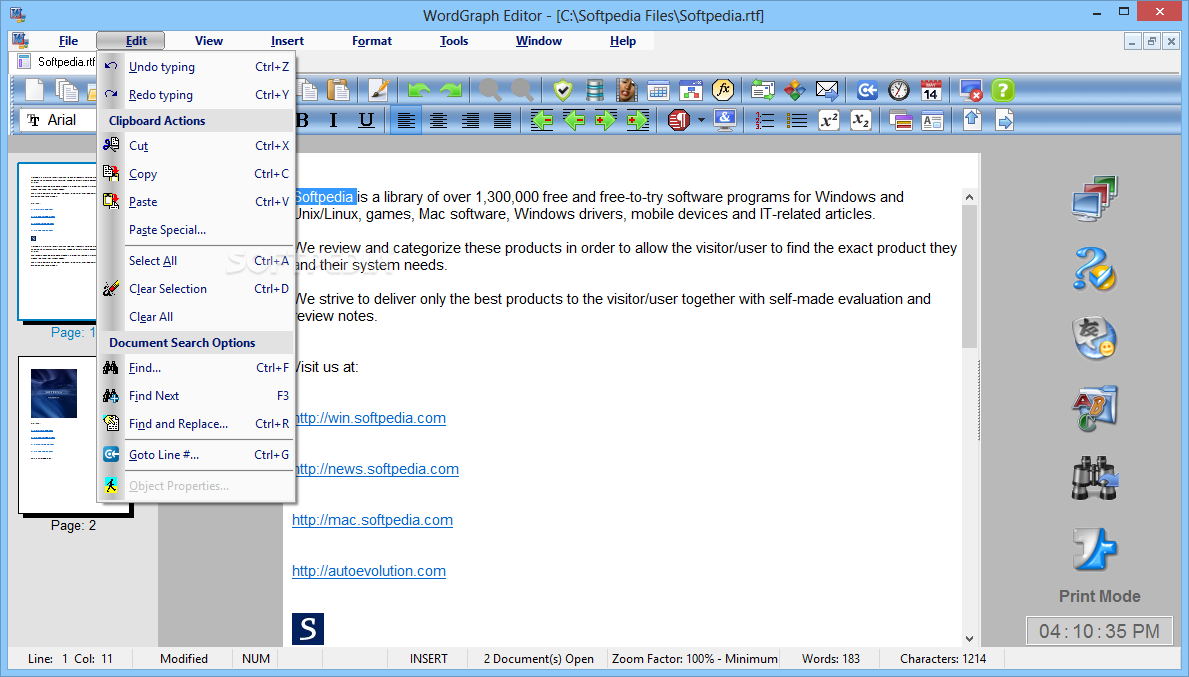The width and height of the screenshot is (1189, 677).
Task: Choose Find Next menu entry
Action: coord(196,396)
